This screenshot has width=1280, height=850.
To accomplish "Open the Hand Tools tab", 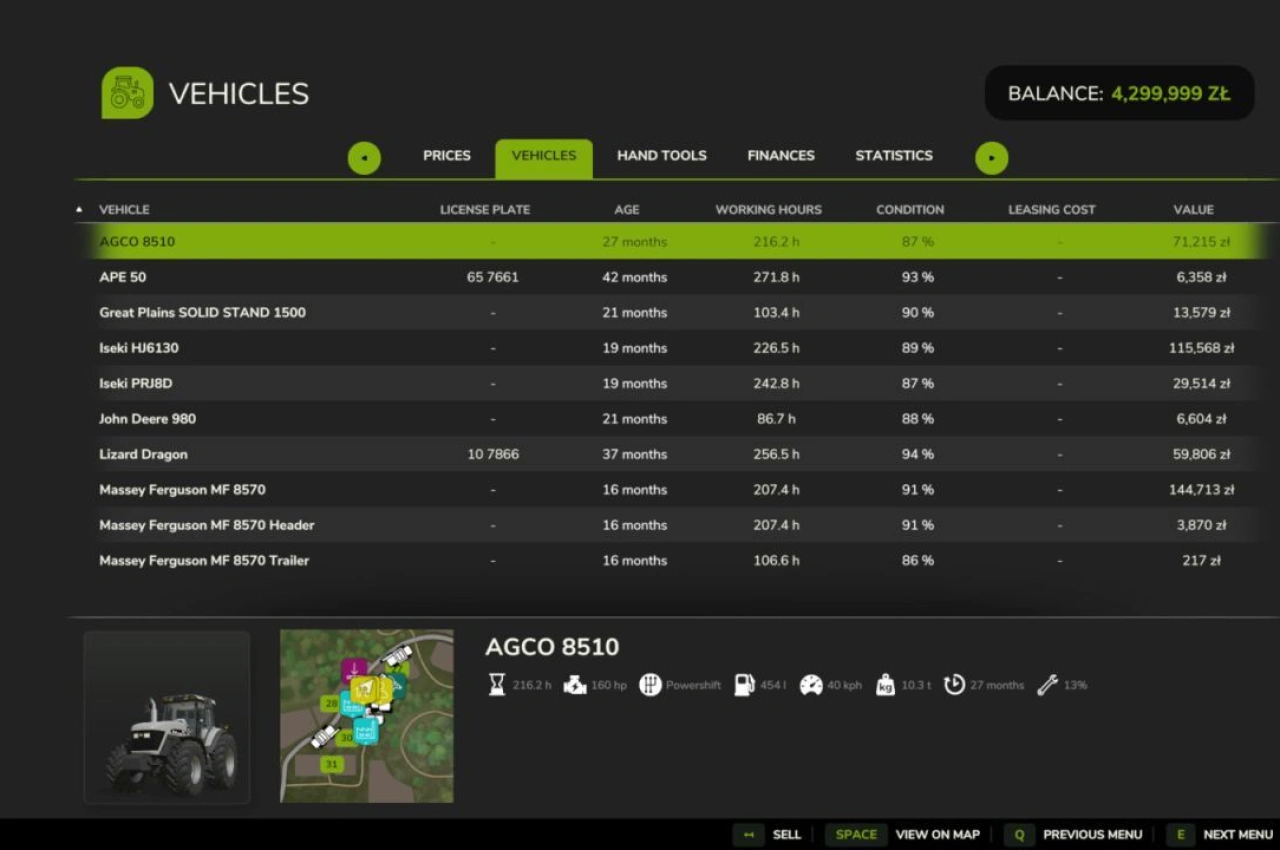I will tap(661, 156).
